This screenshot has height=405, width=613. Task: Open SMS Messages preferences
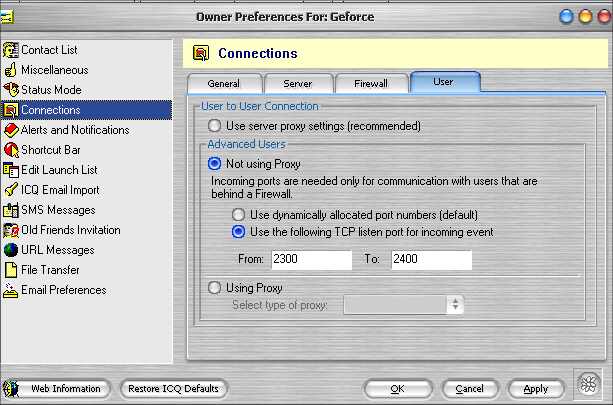86,210
